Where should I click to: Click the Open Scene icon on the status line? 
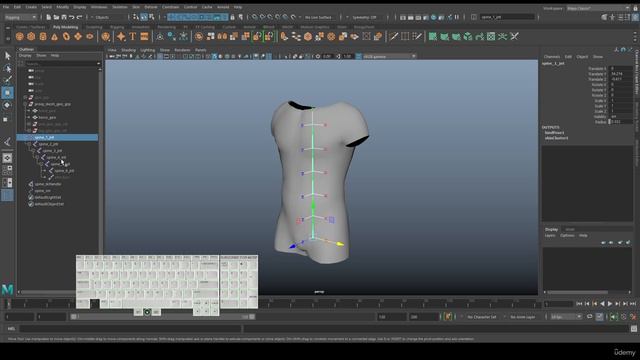[56, 17]
